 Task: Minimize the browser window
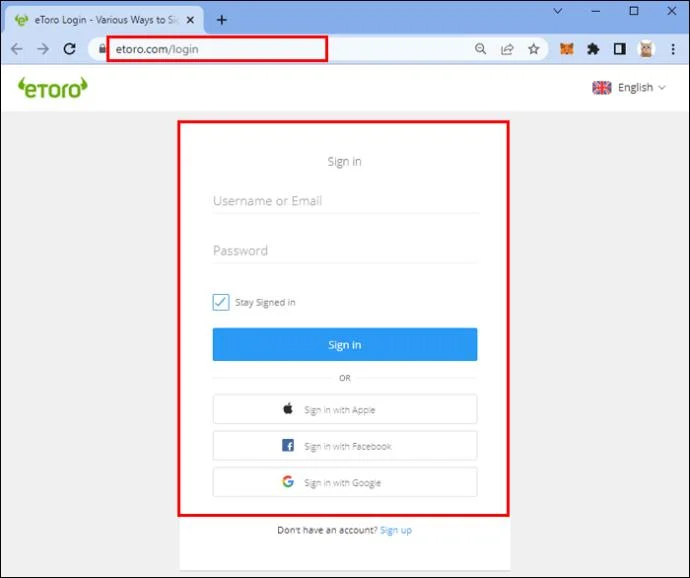tap(596, 11)
